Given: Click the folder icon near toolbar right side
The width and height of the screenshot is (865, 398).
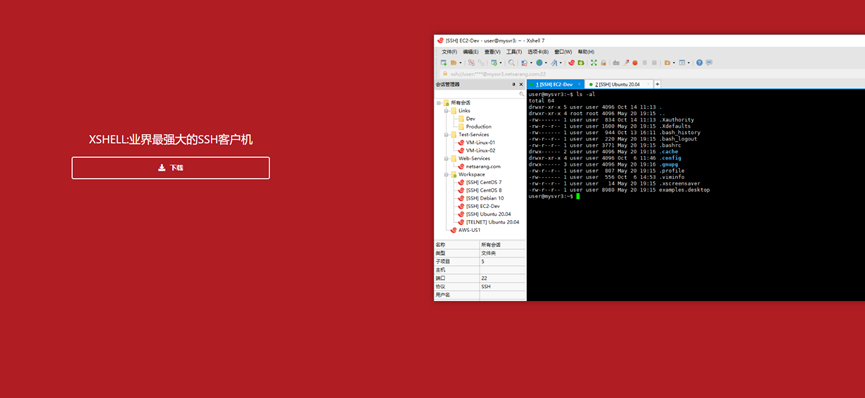Looking at the screenshot, I should [667, 63].
